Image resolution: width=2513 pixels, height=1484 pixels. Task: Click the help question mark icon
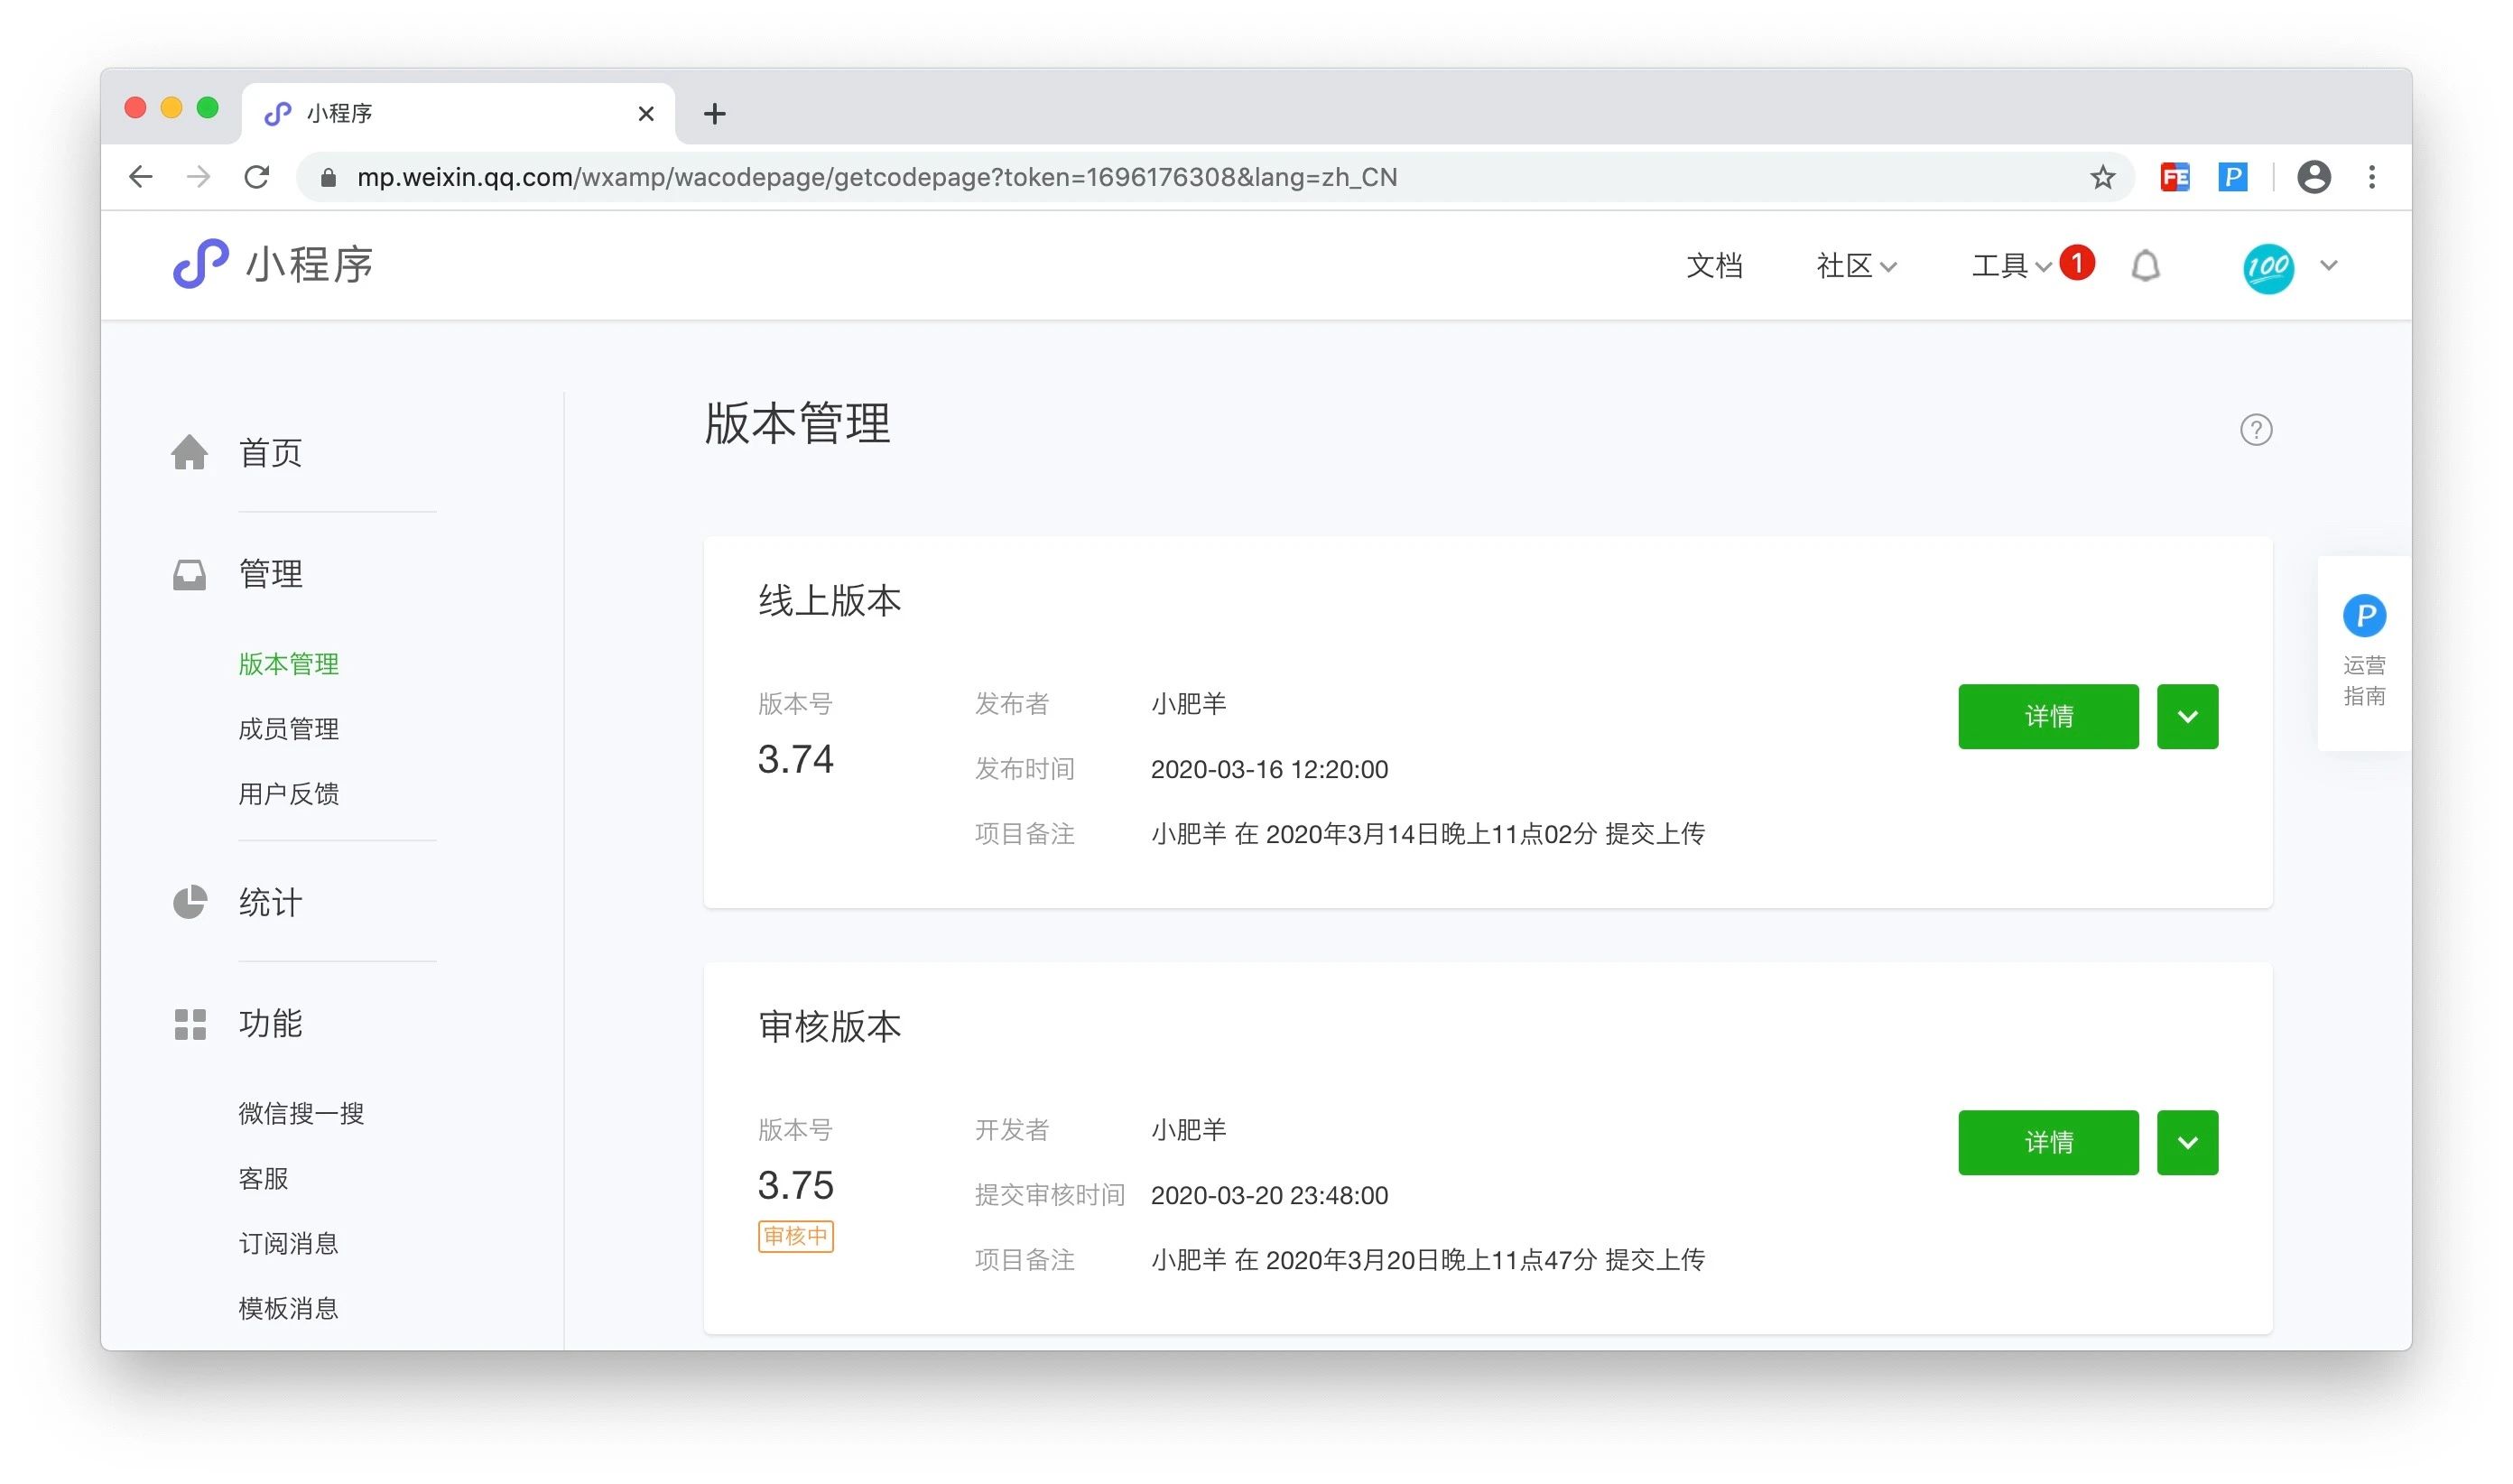pos(2255,430)
